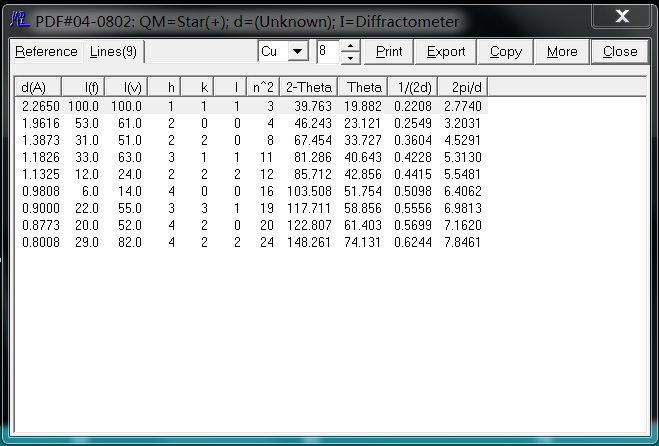Click the Close button
Screen dimensions: 659x446
[x=620, y=52]
